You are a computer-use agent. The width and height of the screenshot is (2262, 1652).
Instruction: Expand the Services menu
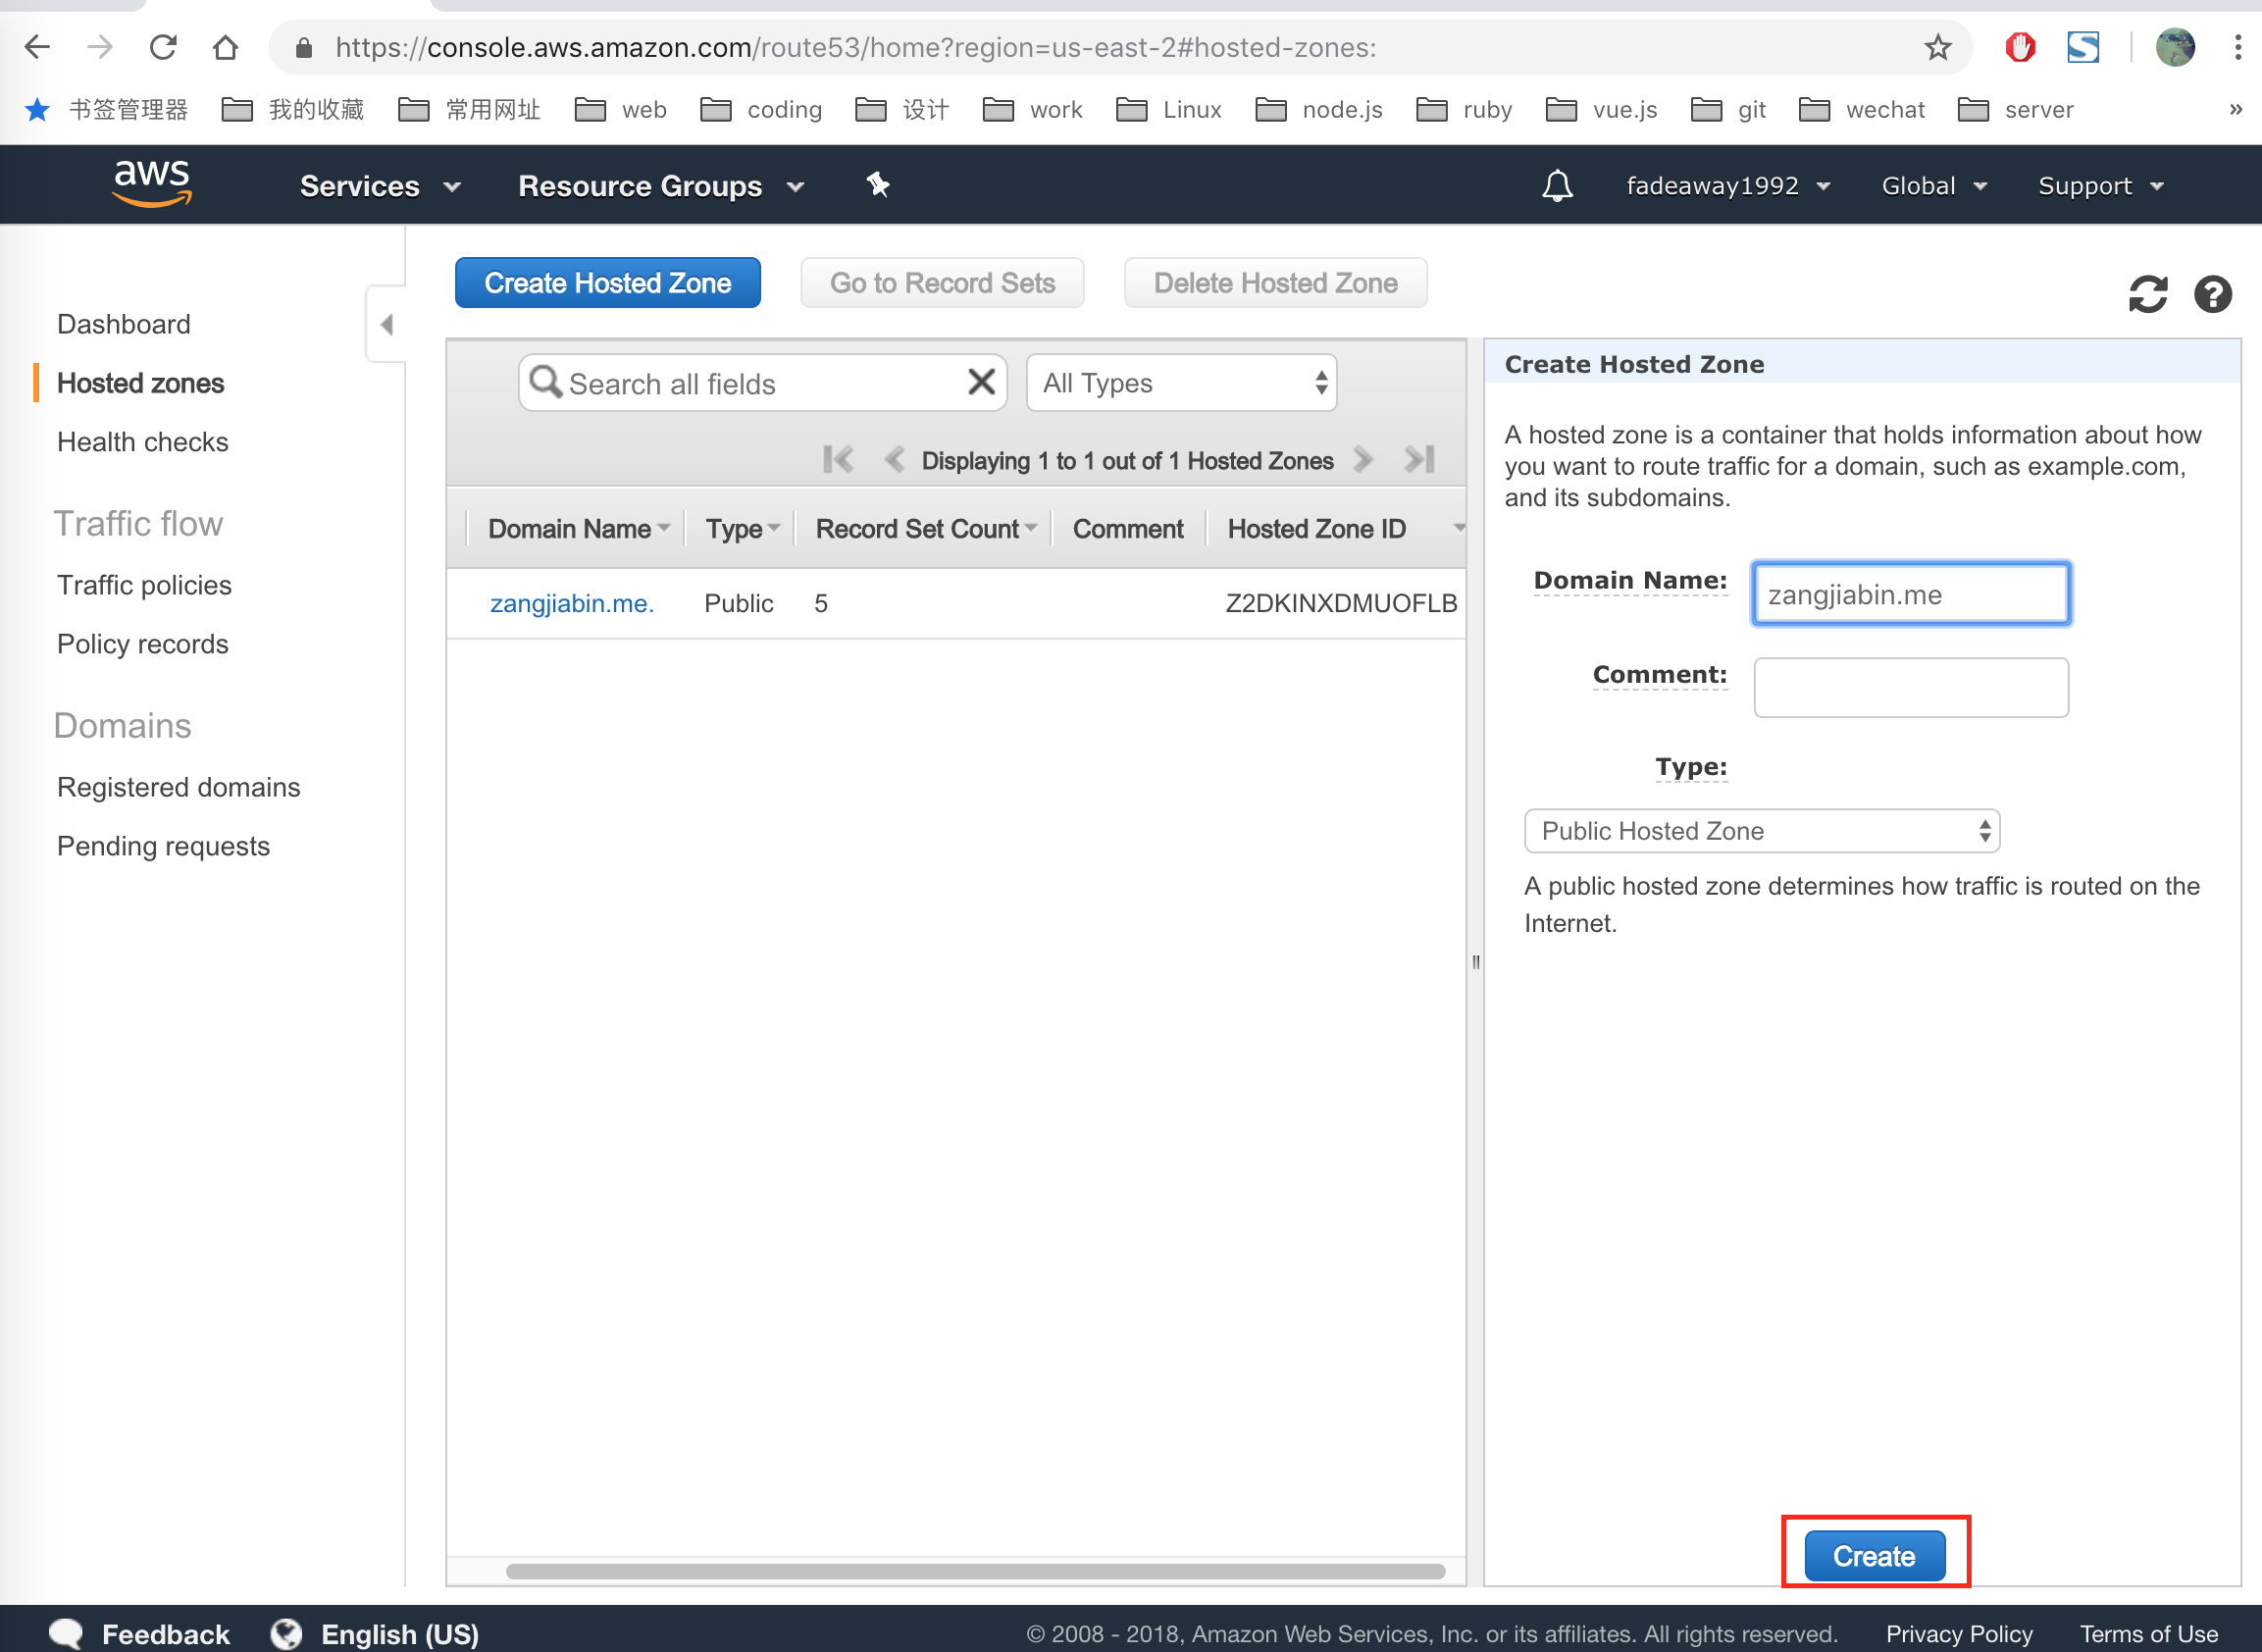379,186
